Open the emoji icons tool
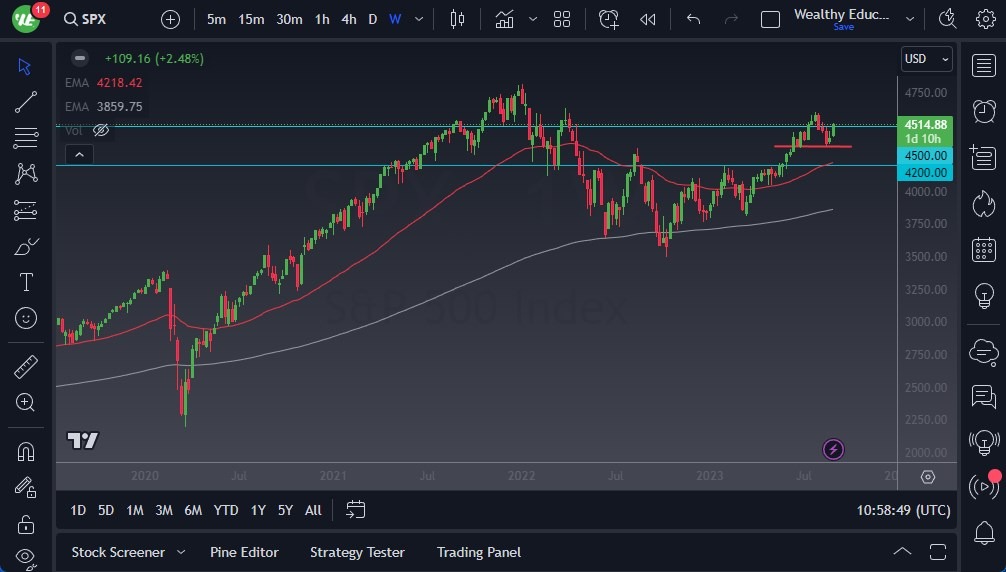The width and height of the screenshot is (1006, 572). pyautogui.click(x=26, y=318)
